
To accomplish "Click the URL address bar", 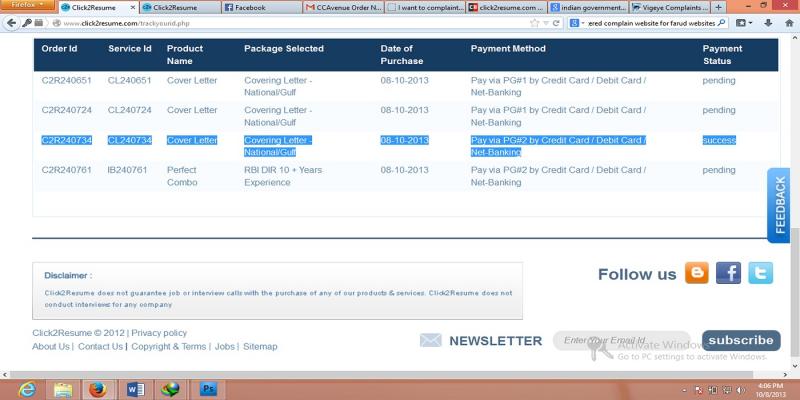I will click(291, 23).
